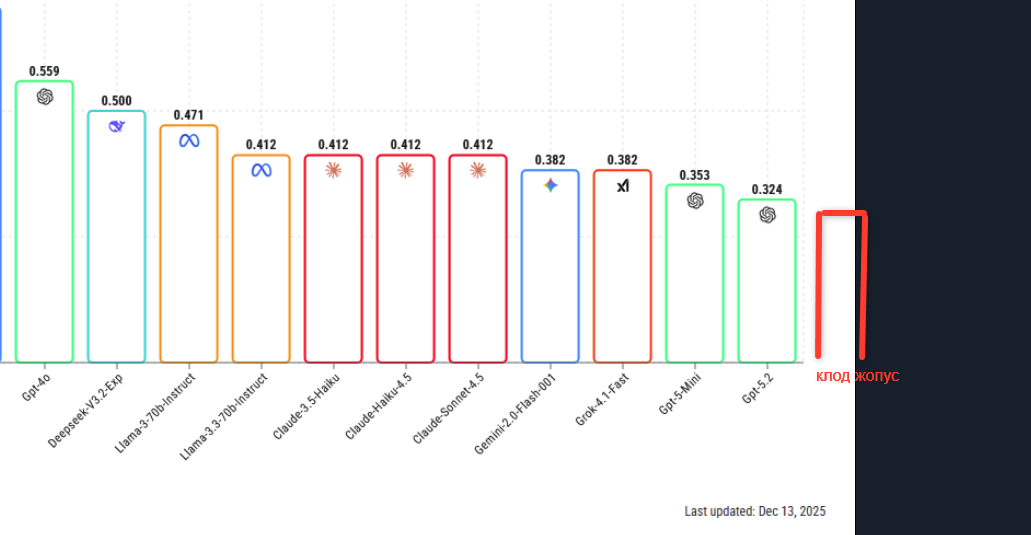Viewport: 1031px width, 535px height.
Task: Click OpenAI icon on the Gpt-5-Mini bar
Action: [695, 200]
